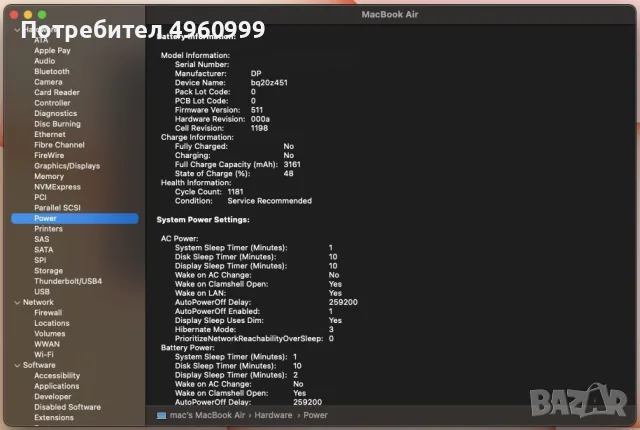
Task: Open Graphics/Displays info
Action: point(67,166)
